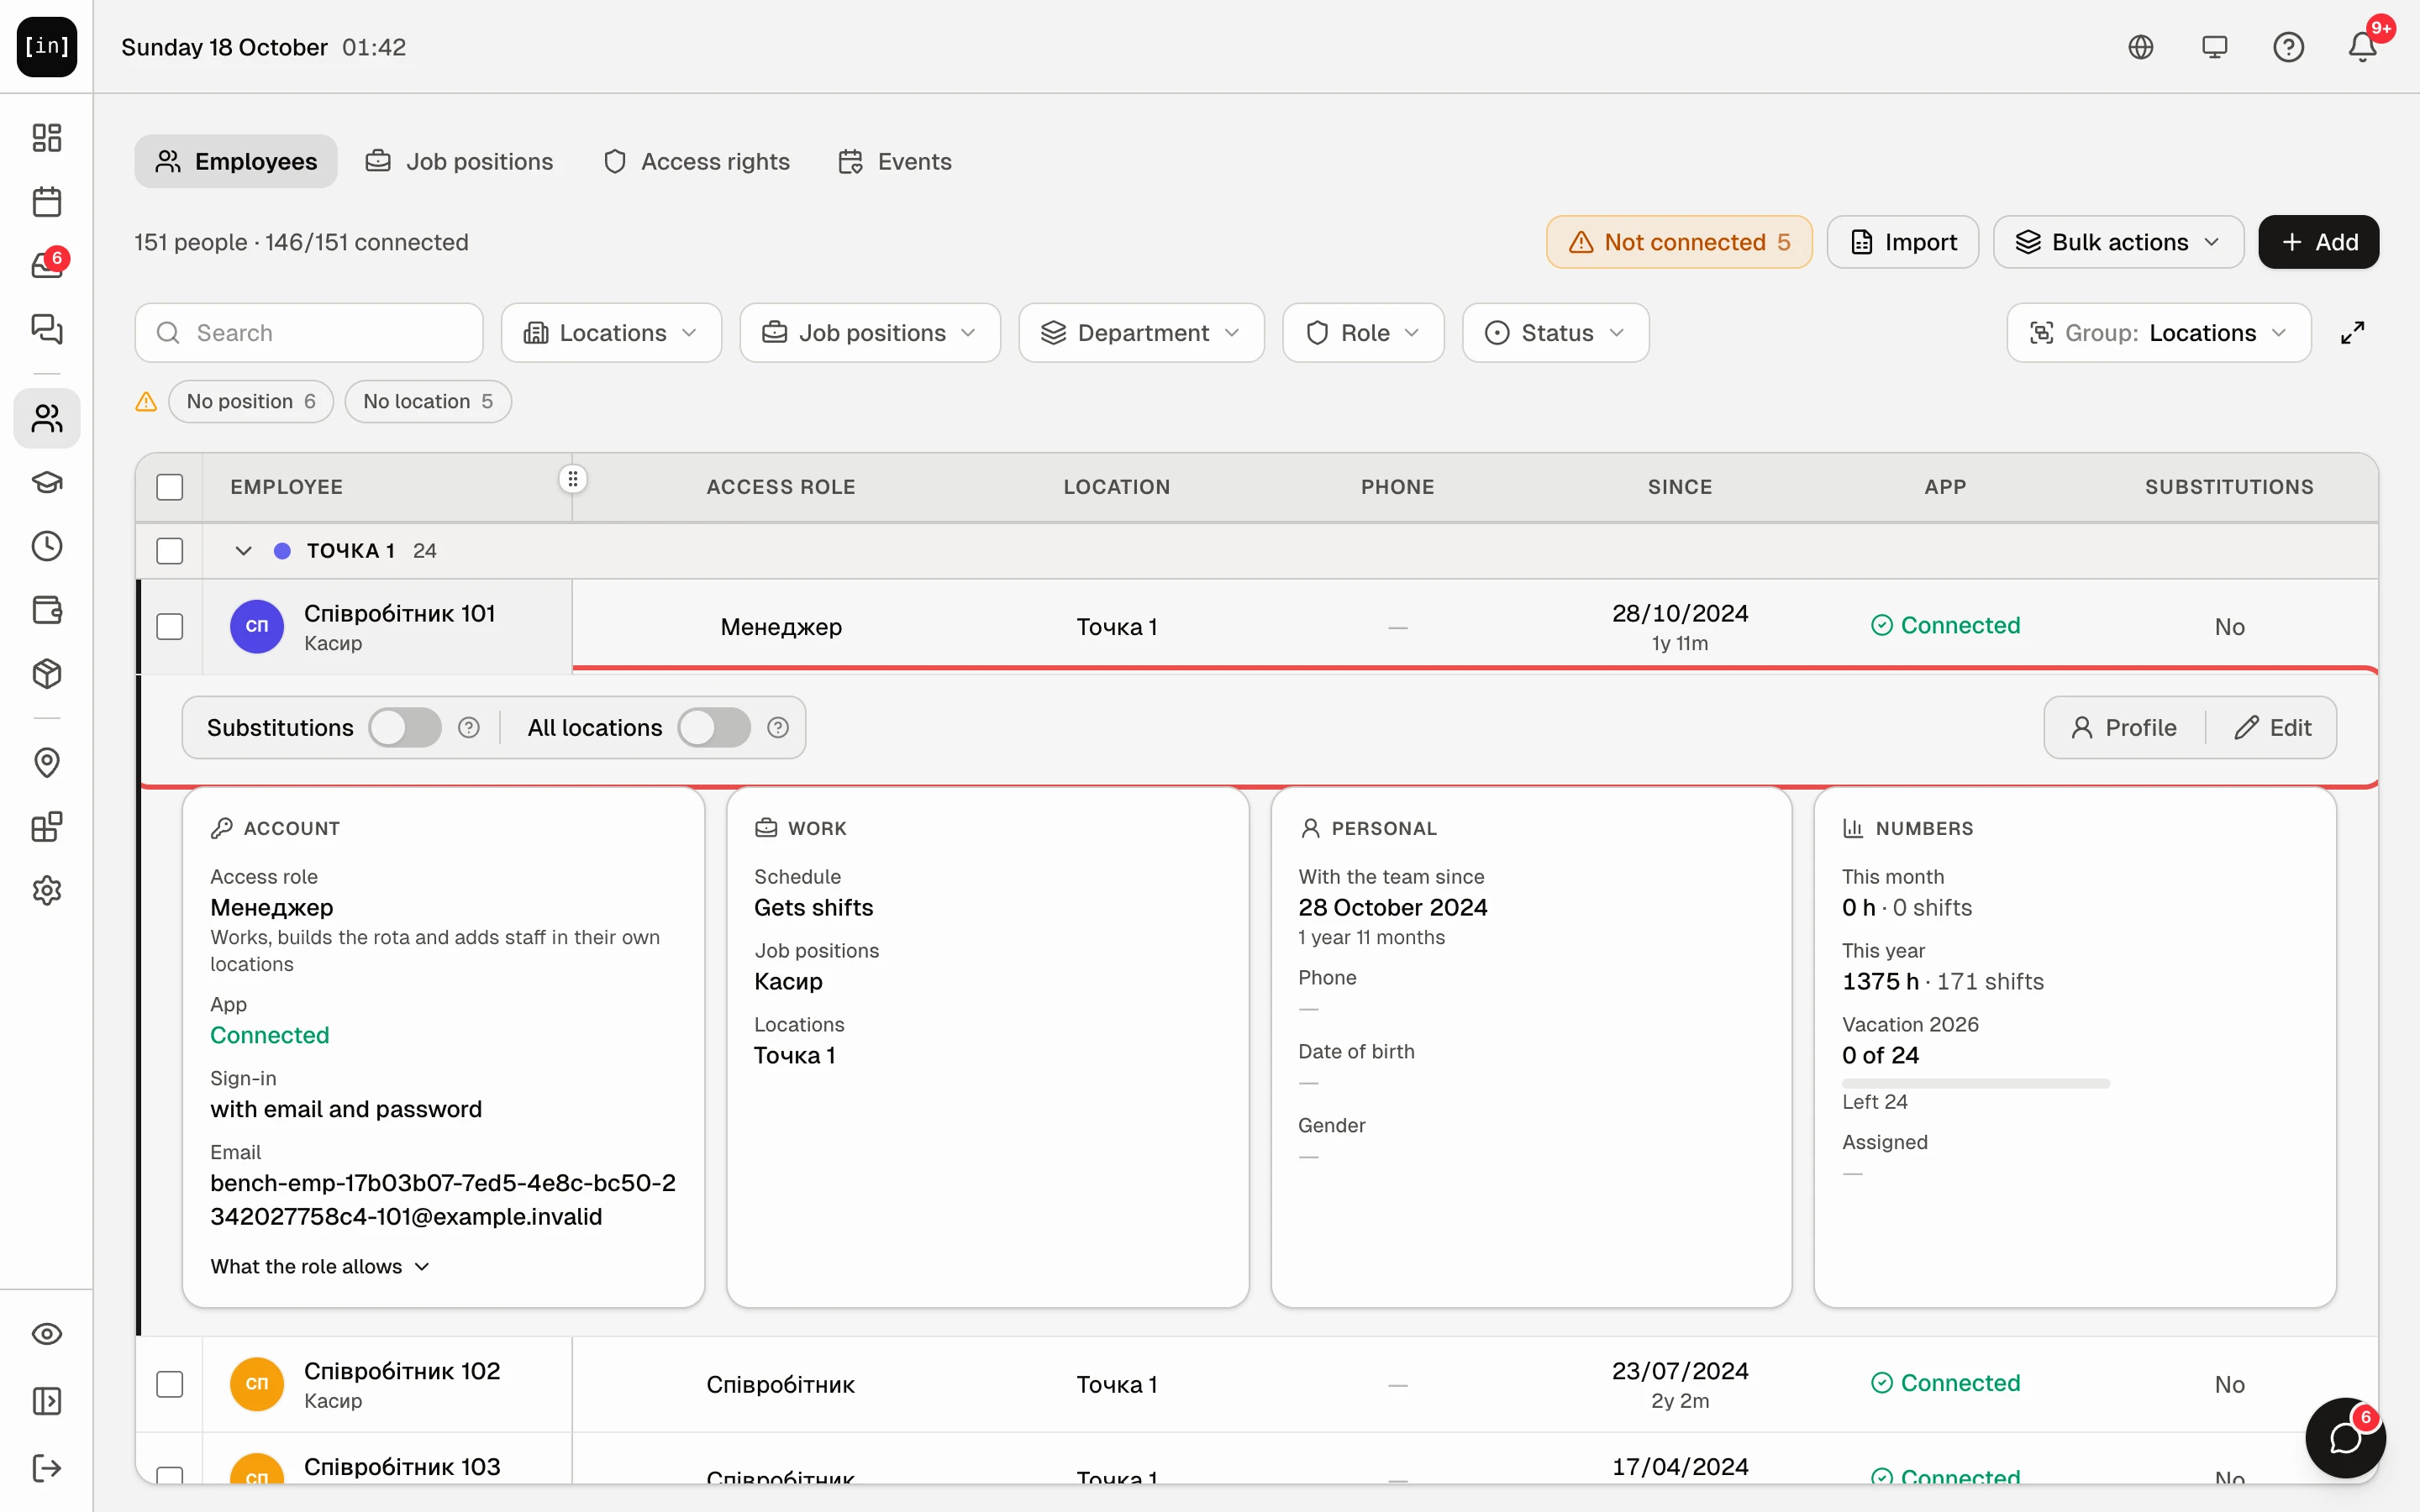2420x1512 pixels.
Task: Enable the All locations toggle
Action: [714, 727]
